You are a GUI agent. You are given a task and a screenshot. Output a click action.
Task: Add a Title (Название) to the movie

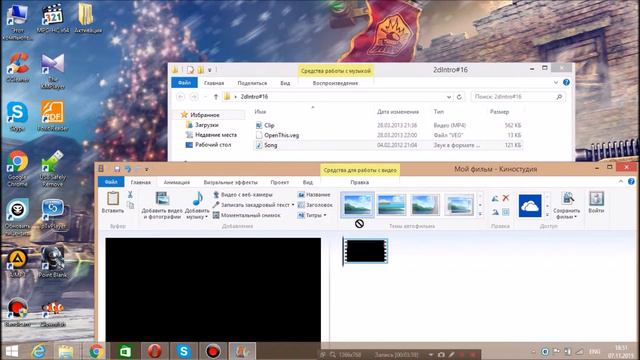pos(314,195)
